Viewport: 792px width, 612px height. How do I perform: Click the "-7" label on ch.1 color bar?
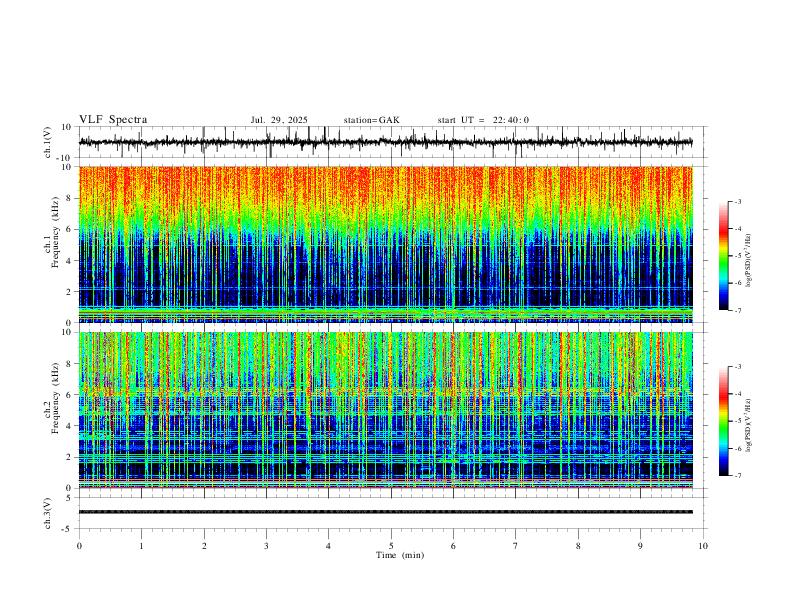point(738,311)
